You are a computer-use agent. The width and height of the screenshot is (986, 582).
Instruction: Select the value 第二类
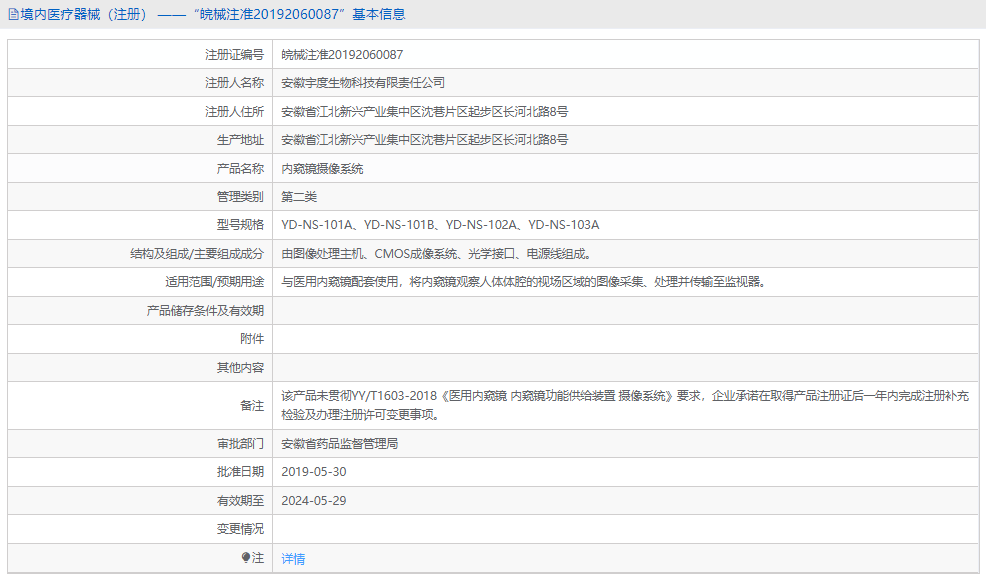tap(299, 197)
